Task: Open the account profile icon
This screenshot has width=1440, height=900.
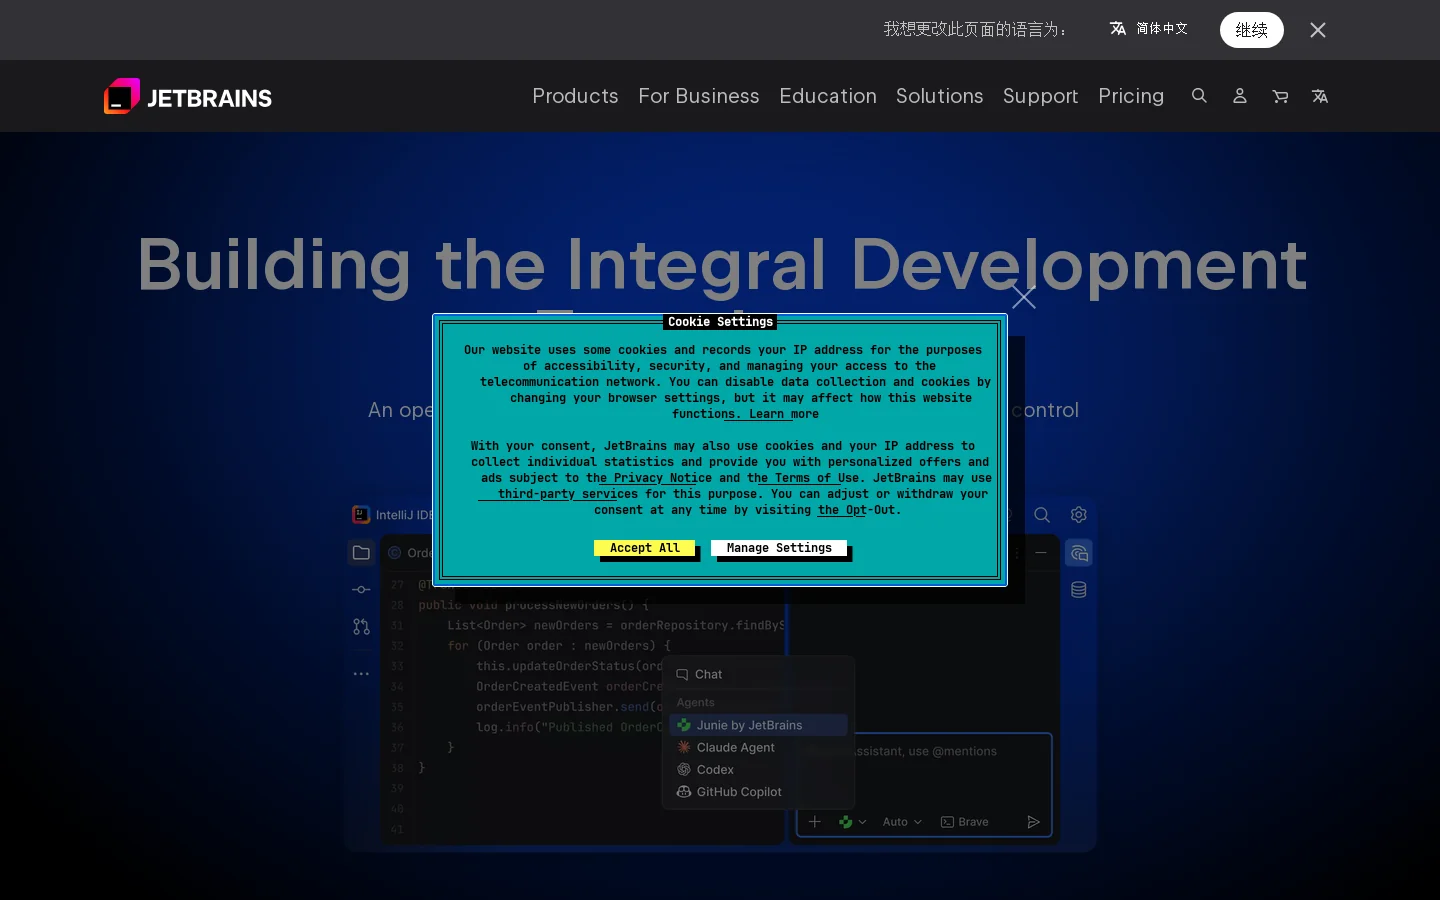Action: point(1239,96)
